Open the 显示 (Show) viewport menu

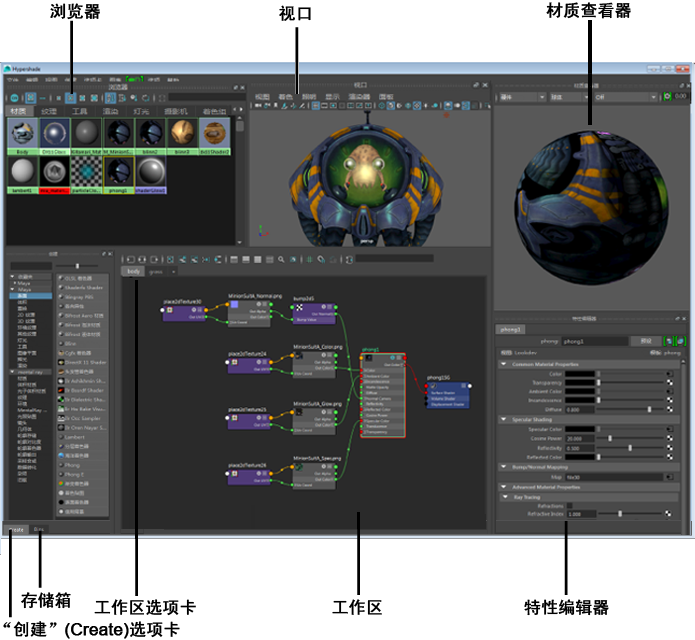pos(332,97)
